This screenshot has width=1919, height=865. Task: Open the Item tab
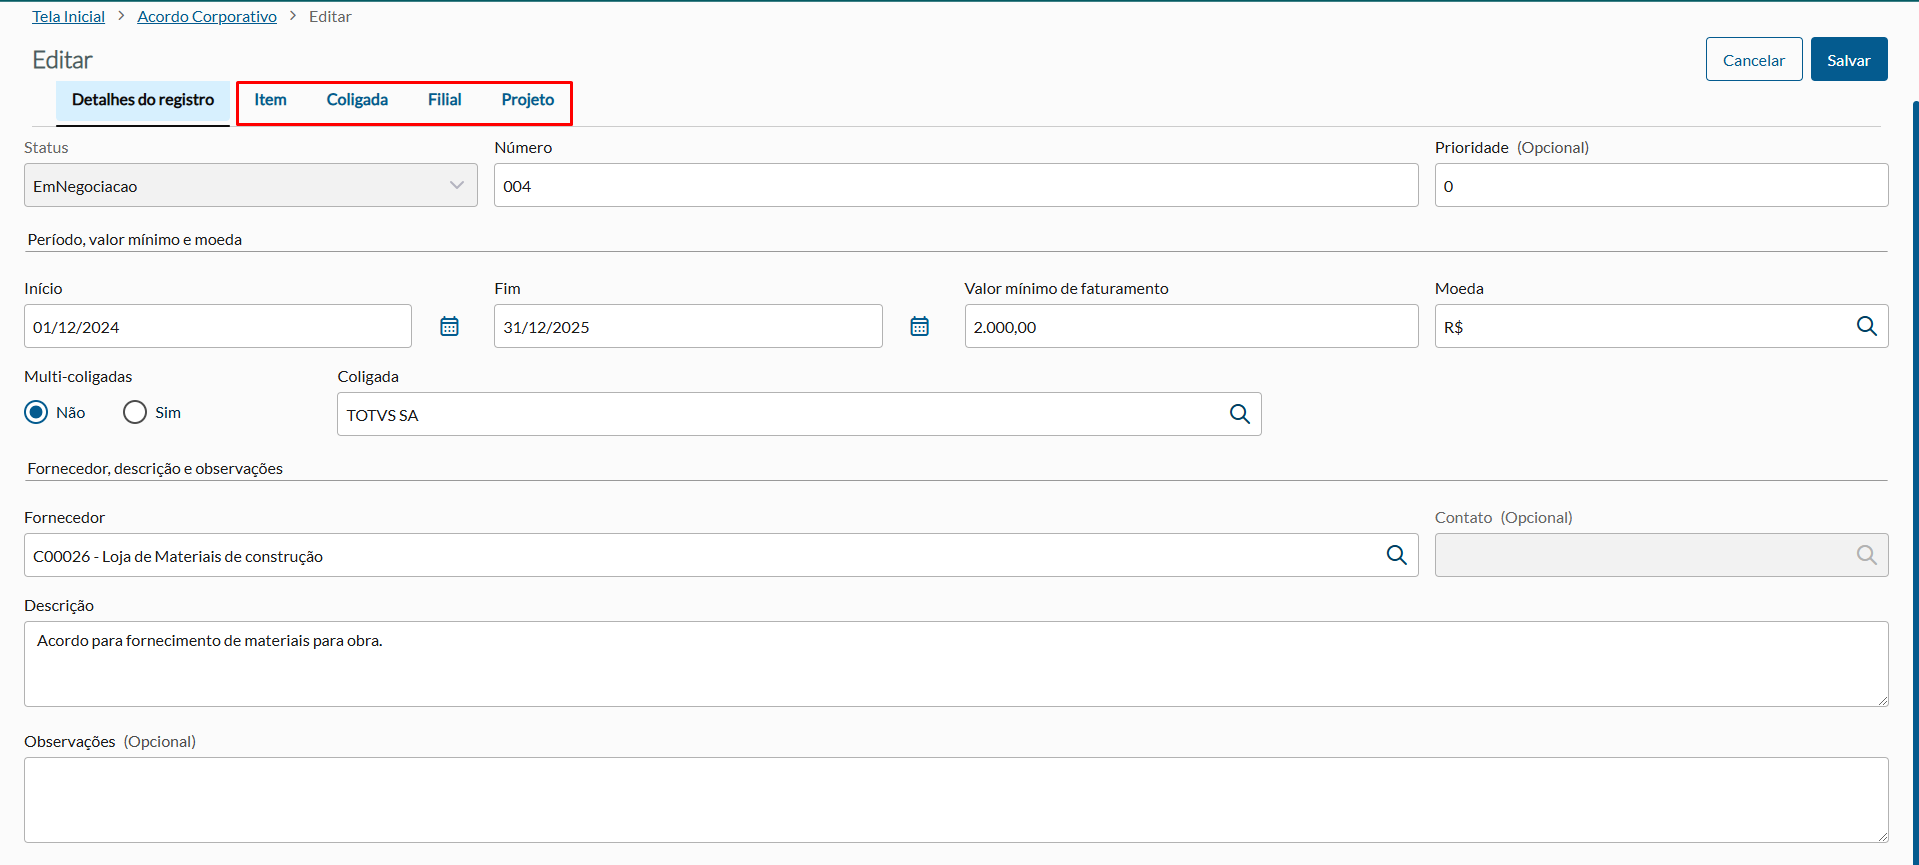pos(270,100)
